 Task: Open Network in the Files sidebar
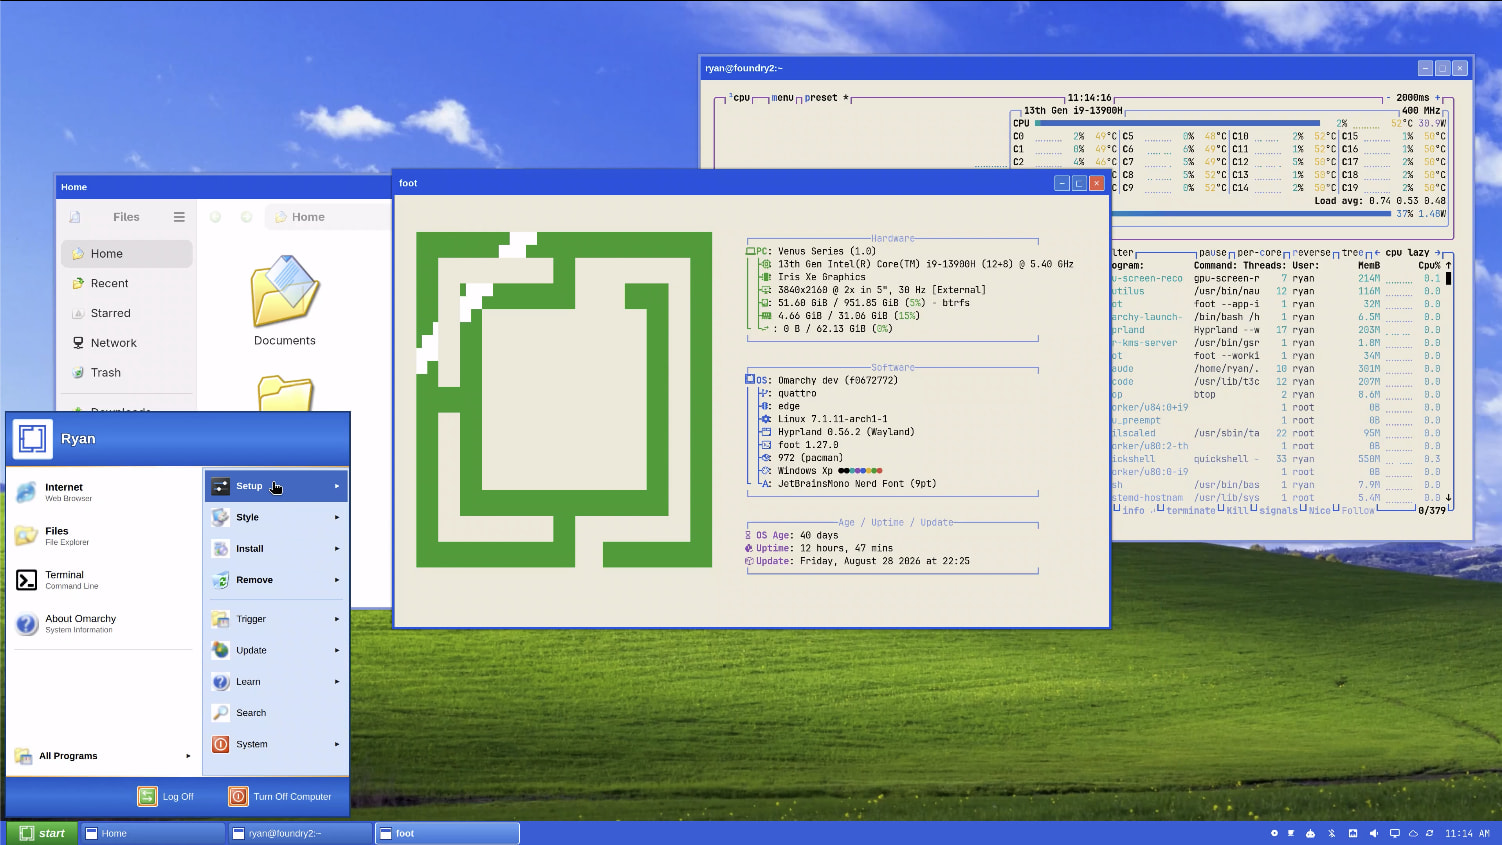pos(127,343)
